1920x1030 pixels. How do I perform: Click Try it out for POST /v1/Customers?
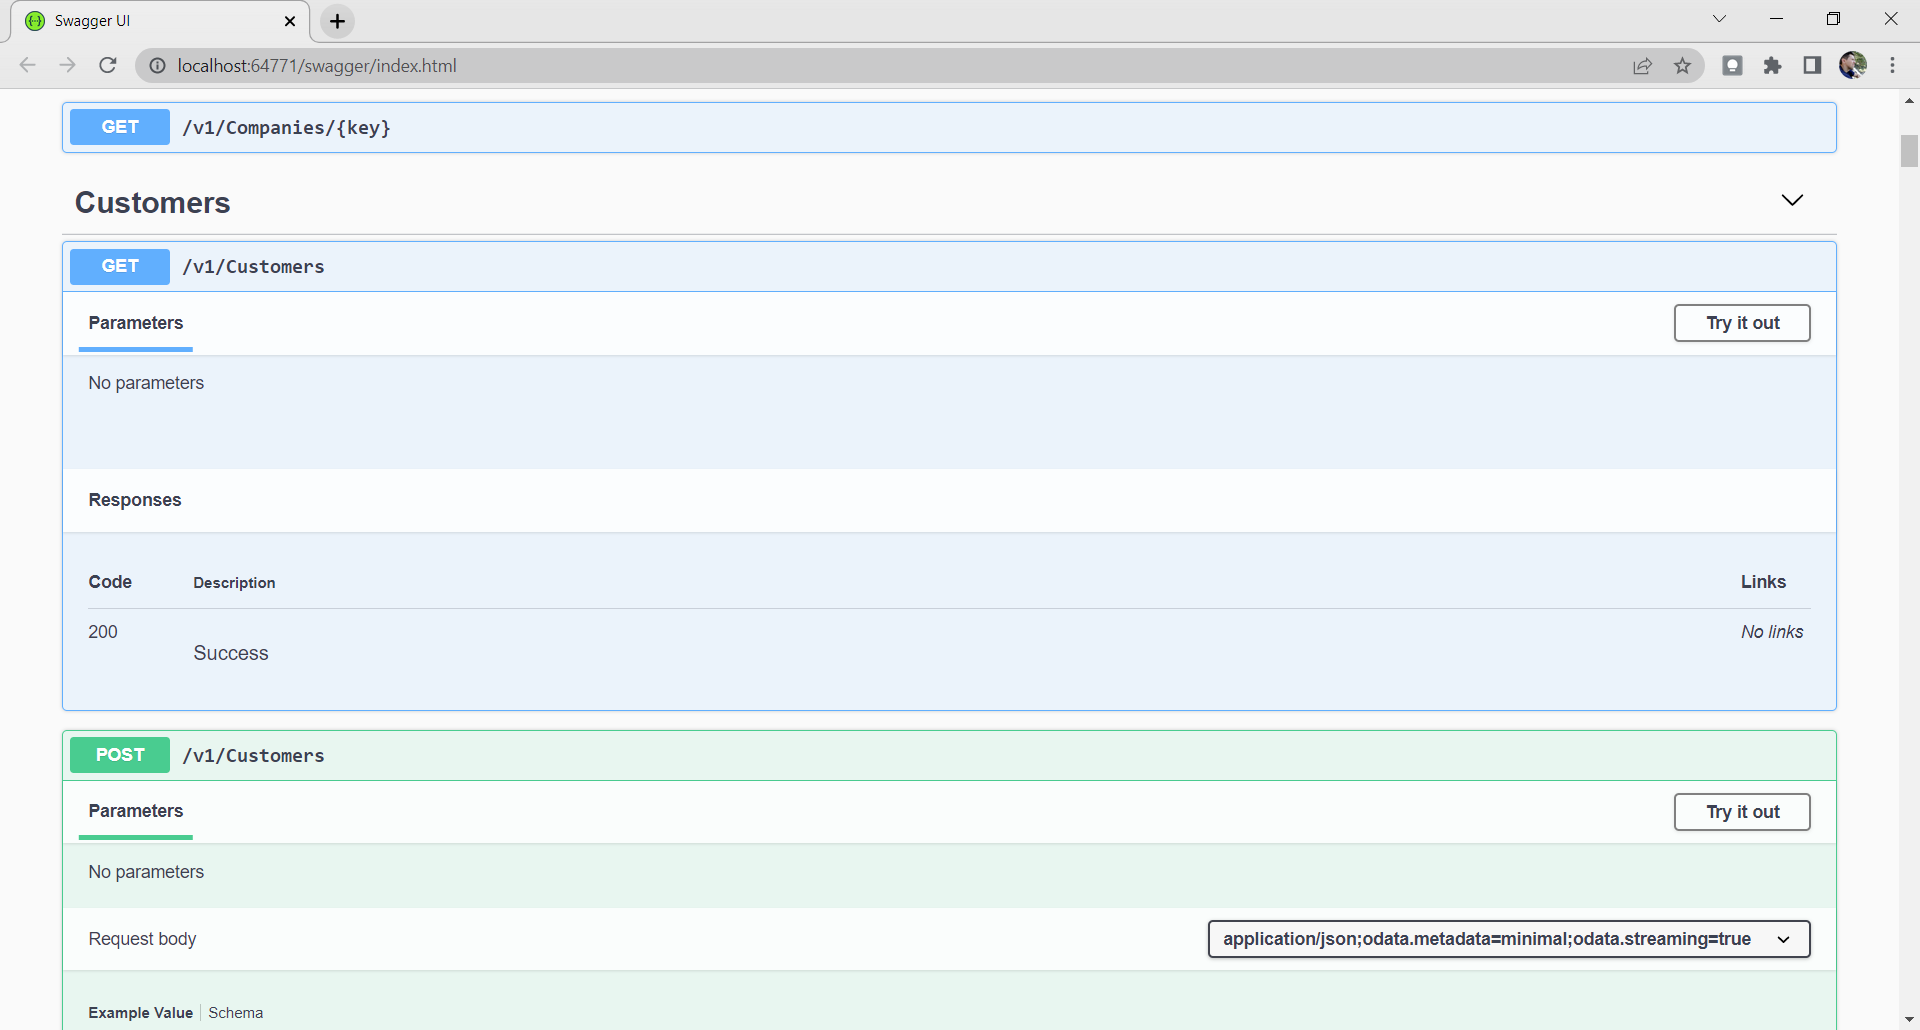pos(1741,811)
